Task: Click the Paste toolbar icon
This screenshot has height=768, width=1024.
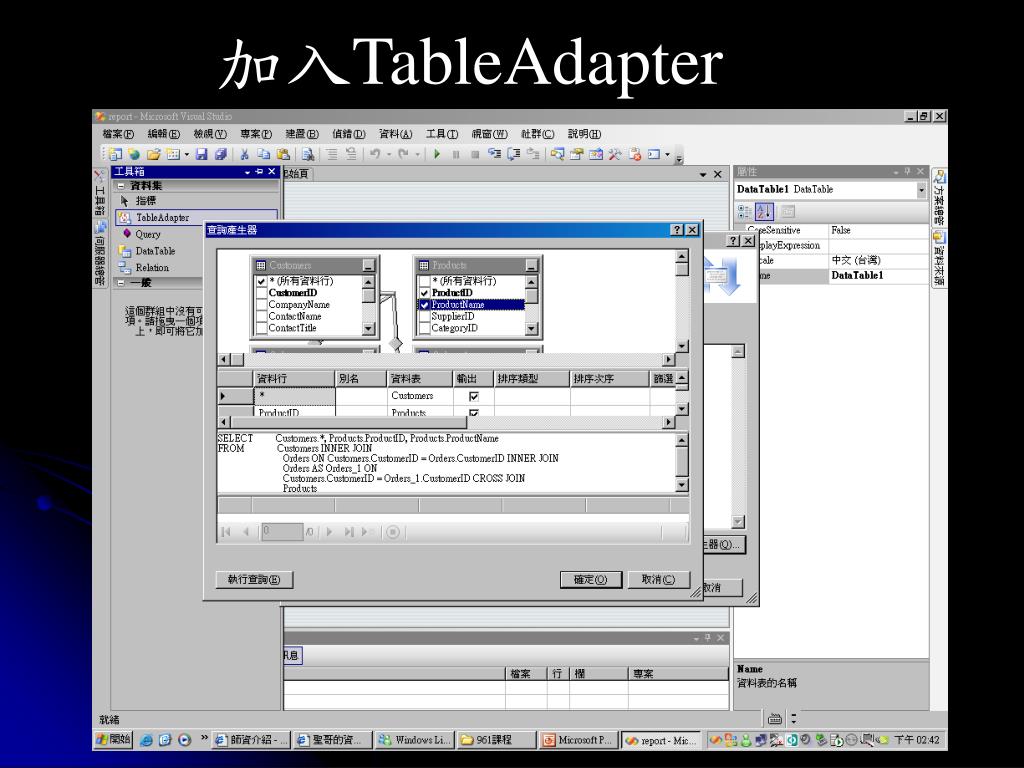Action: pos(283,154)
